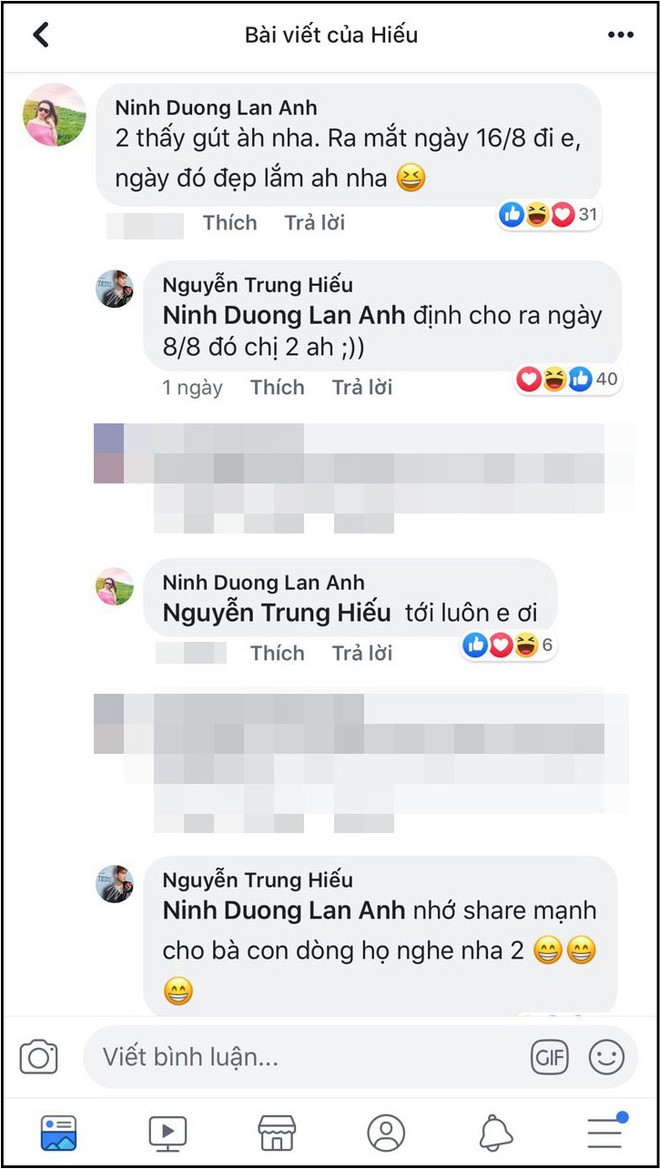
Task: Open the emoji smiley picker
Action: [608, 1057]
